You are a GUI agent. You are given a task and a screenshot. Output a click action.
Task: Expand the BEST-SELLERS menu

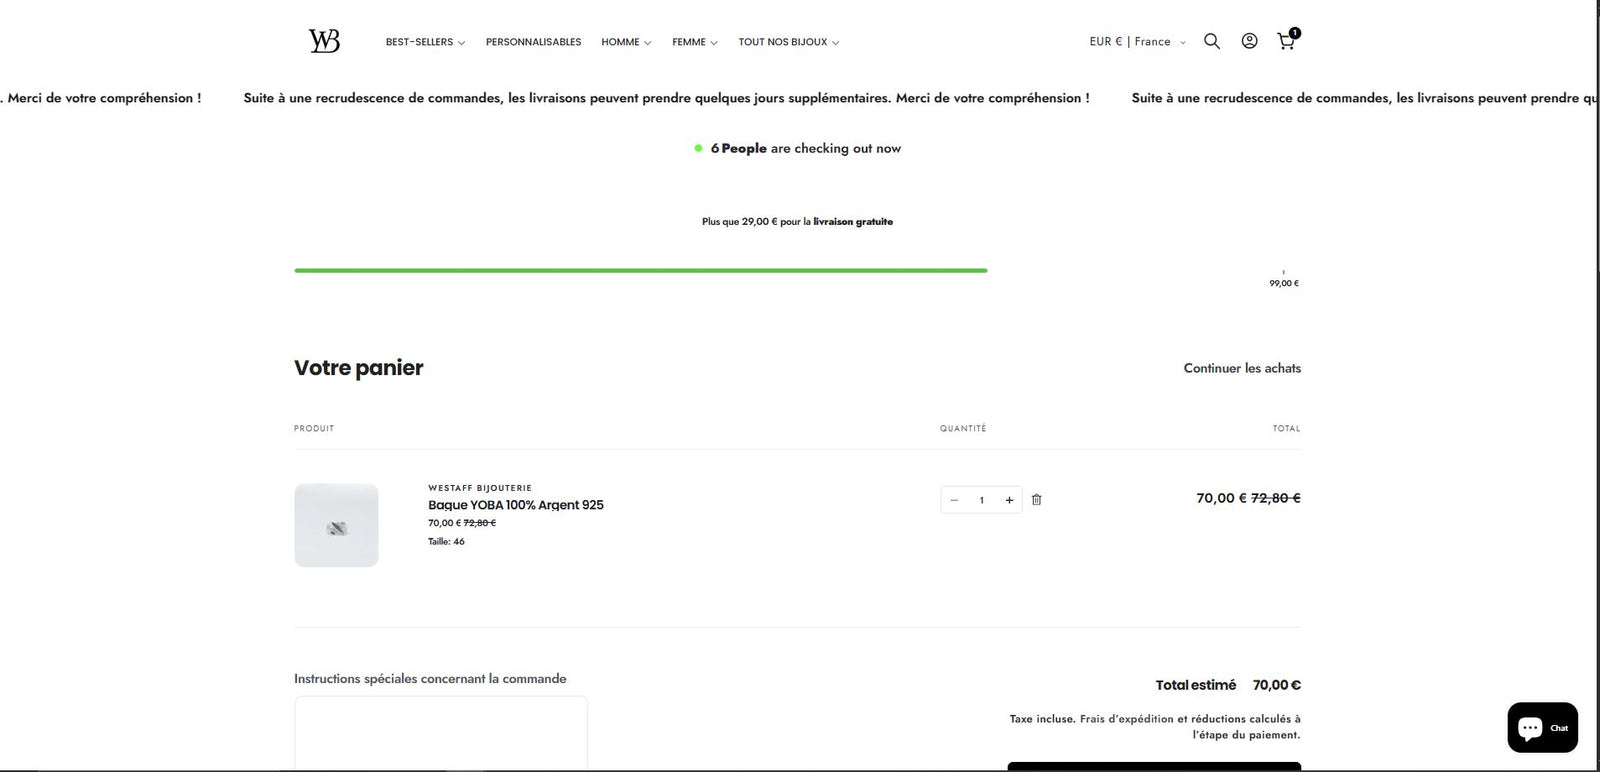pos(425,42)
